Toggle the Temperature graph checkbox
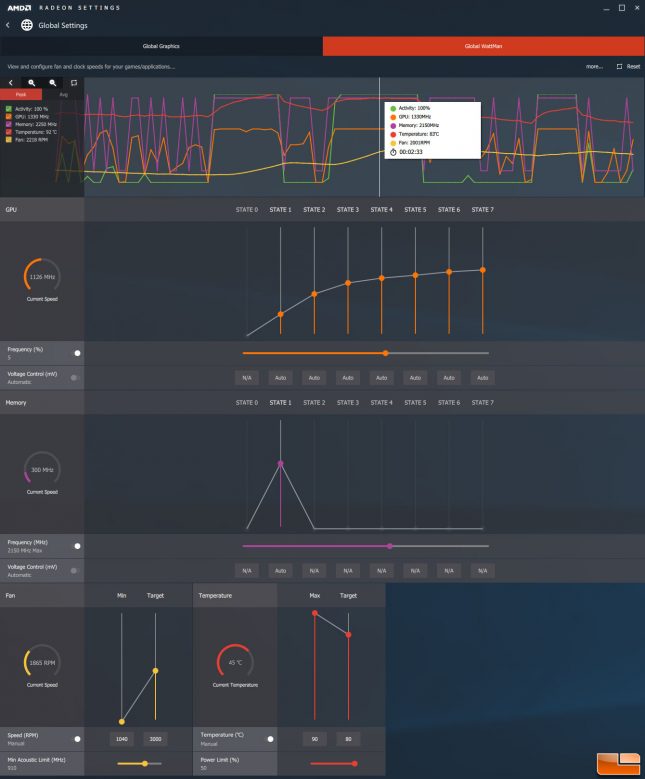 click(x=8, y=132)
